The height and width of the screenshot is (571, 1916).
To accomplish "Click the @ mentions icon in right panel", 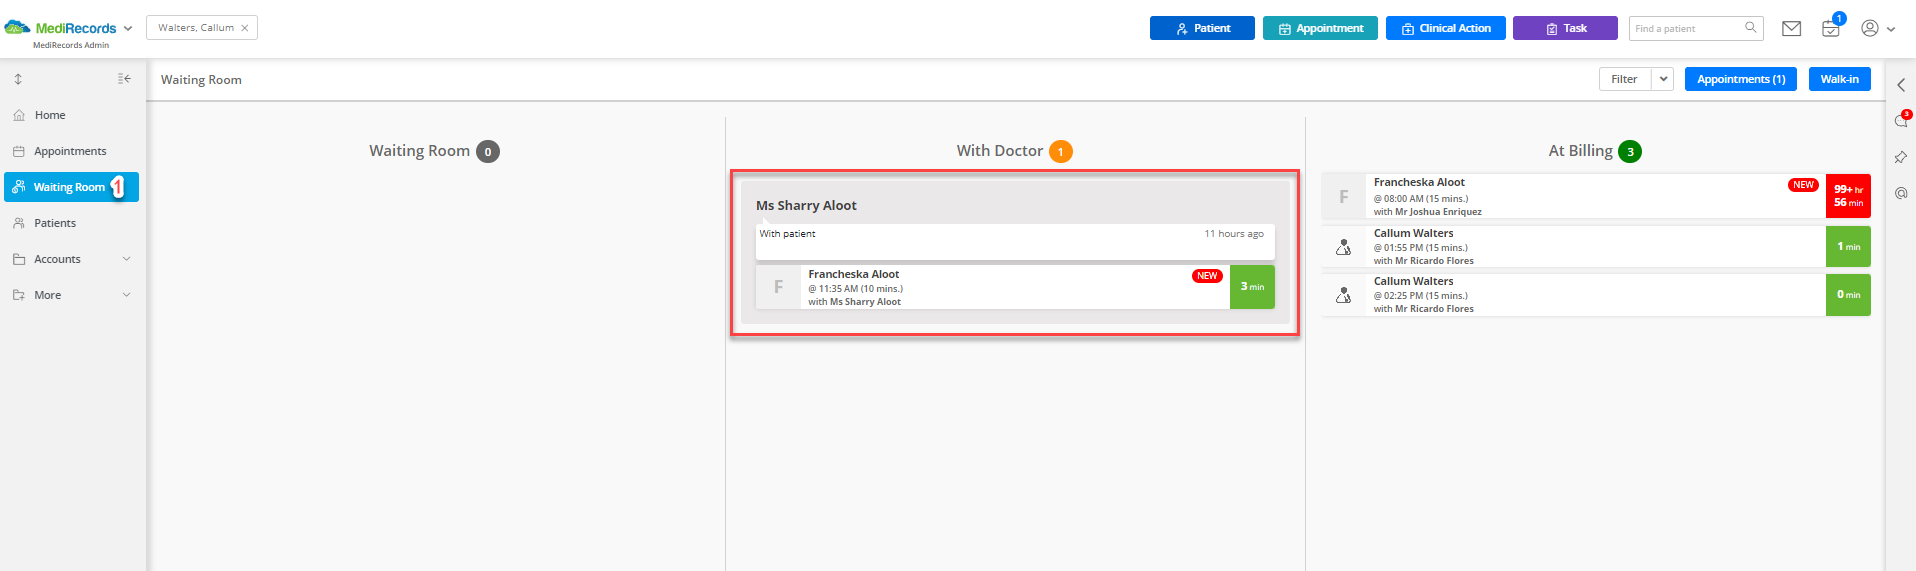I will coord(1901,193).
